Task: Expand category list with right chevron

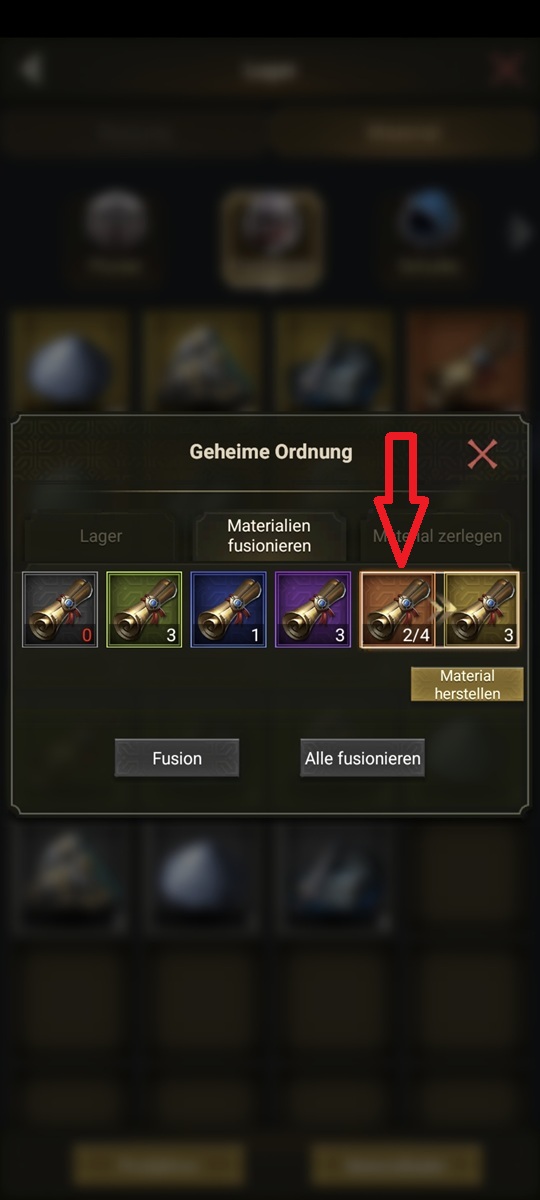Action: coord(519,233)
